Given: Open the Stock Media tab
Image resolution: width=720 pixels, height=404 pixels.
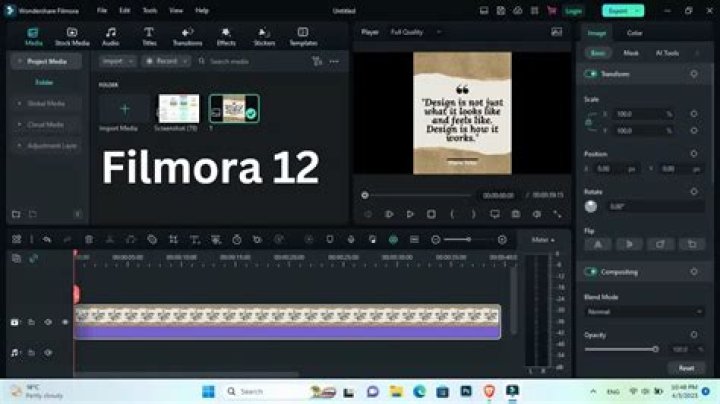Looking at the screenshot, I should [x=72, y=37].
